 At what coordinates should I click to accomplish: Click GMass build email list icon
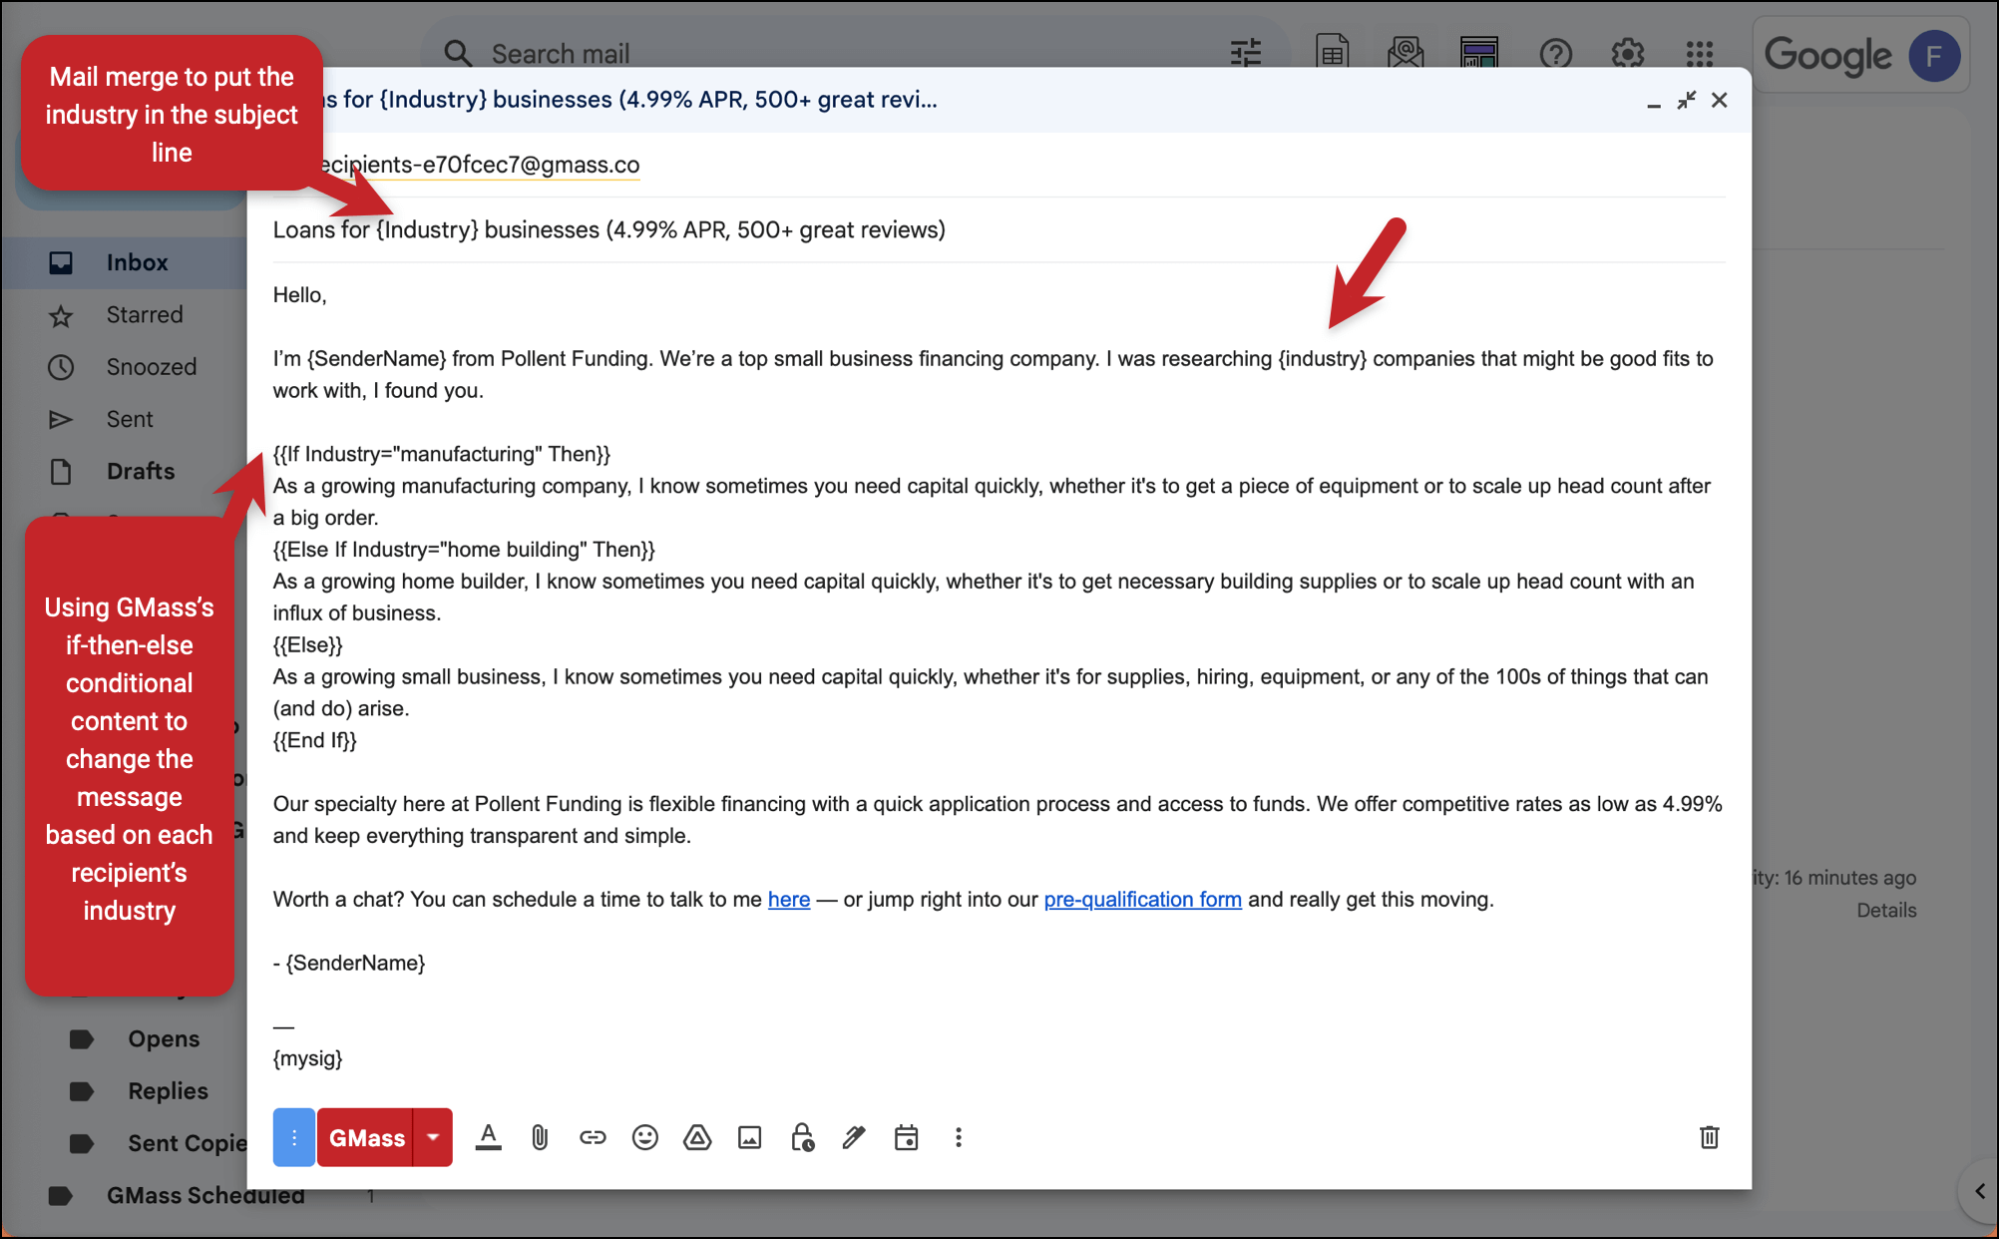coord(1405,53)
